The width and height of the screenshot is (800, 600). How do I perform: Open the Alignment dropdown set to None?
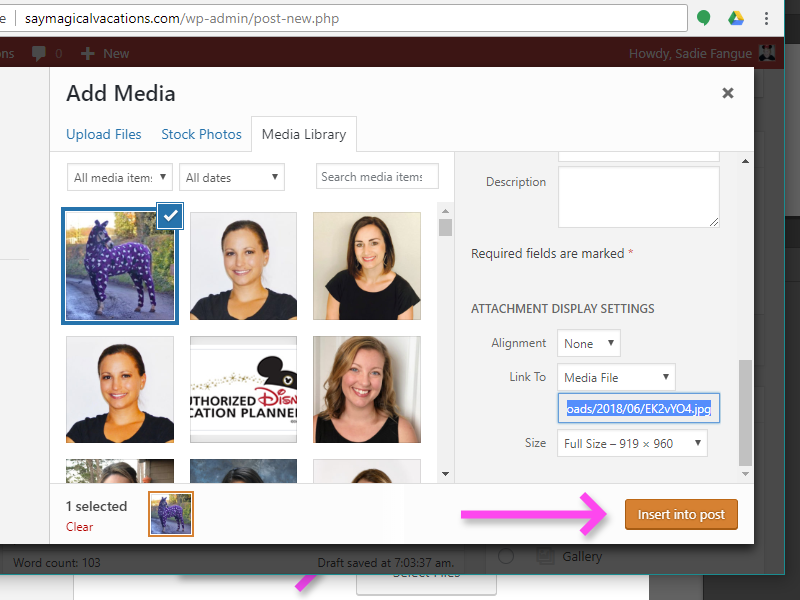589,343
